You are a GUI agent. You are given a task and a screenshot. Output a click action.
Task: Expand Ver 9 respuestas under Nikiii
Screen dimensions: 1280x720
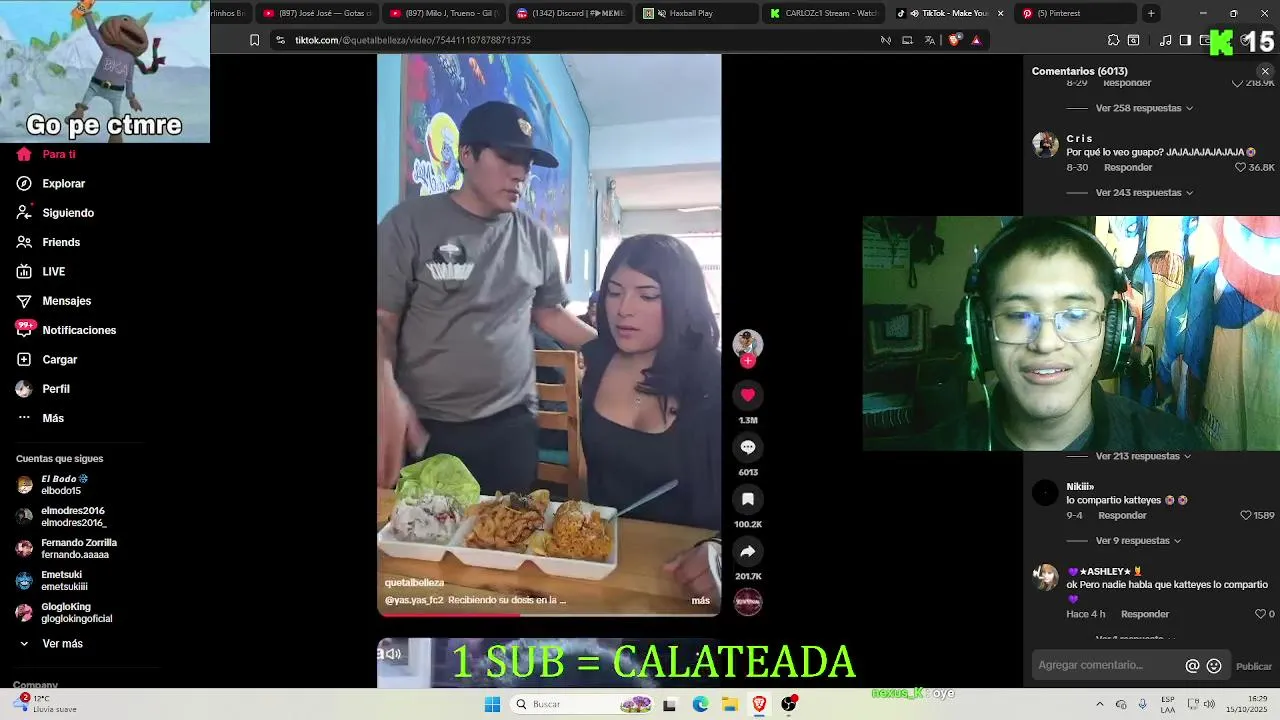pos(1138,541)
